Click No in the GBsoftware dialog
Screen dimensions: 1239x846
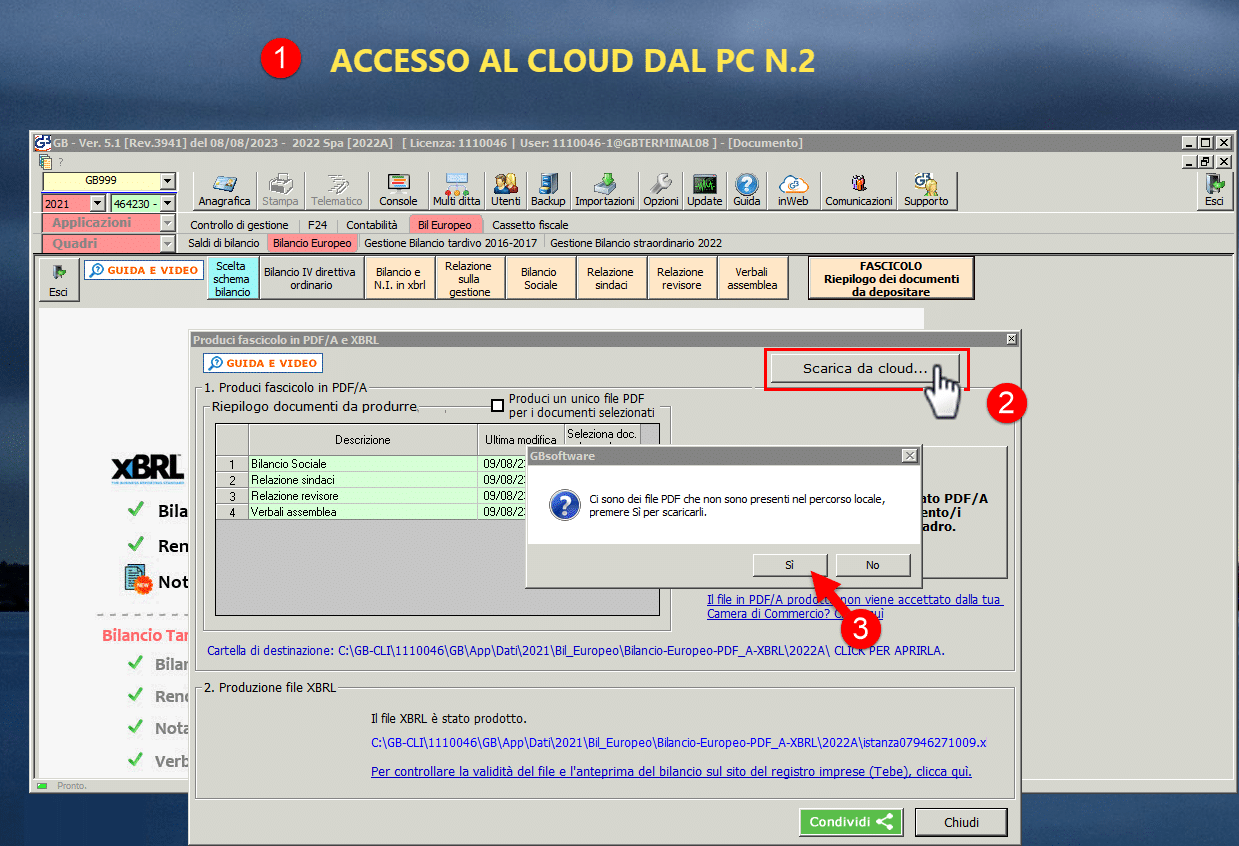(873, 565)
